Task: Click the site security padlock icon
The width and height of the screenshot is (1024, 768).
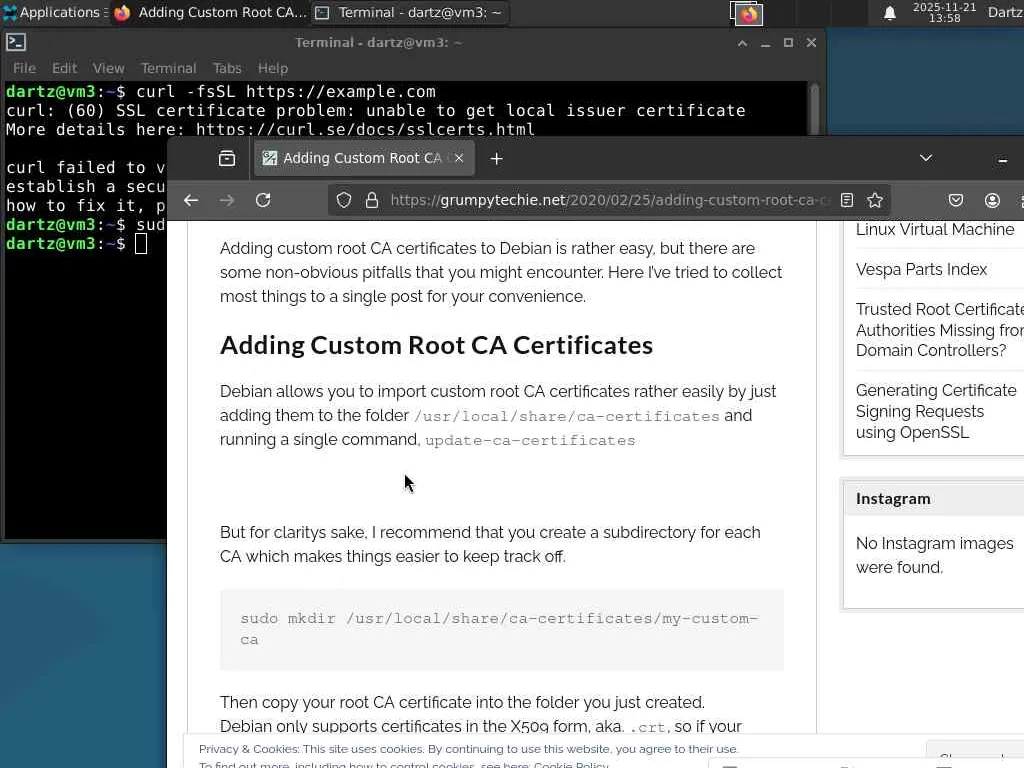Action: point(372,200)
